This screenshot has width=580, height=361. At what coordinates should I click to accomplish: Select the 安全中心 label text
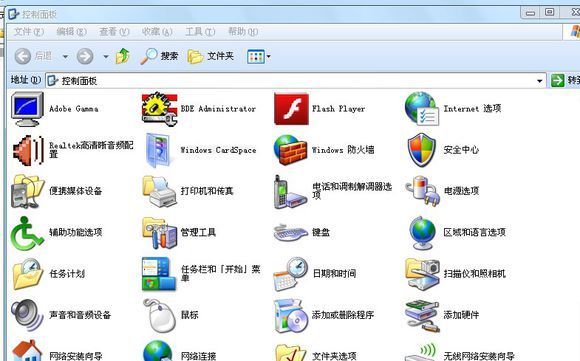[x=461, y=150]
